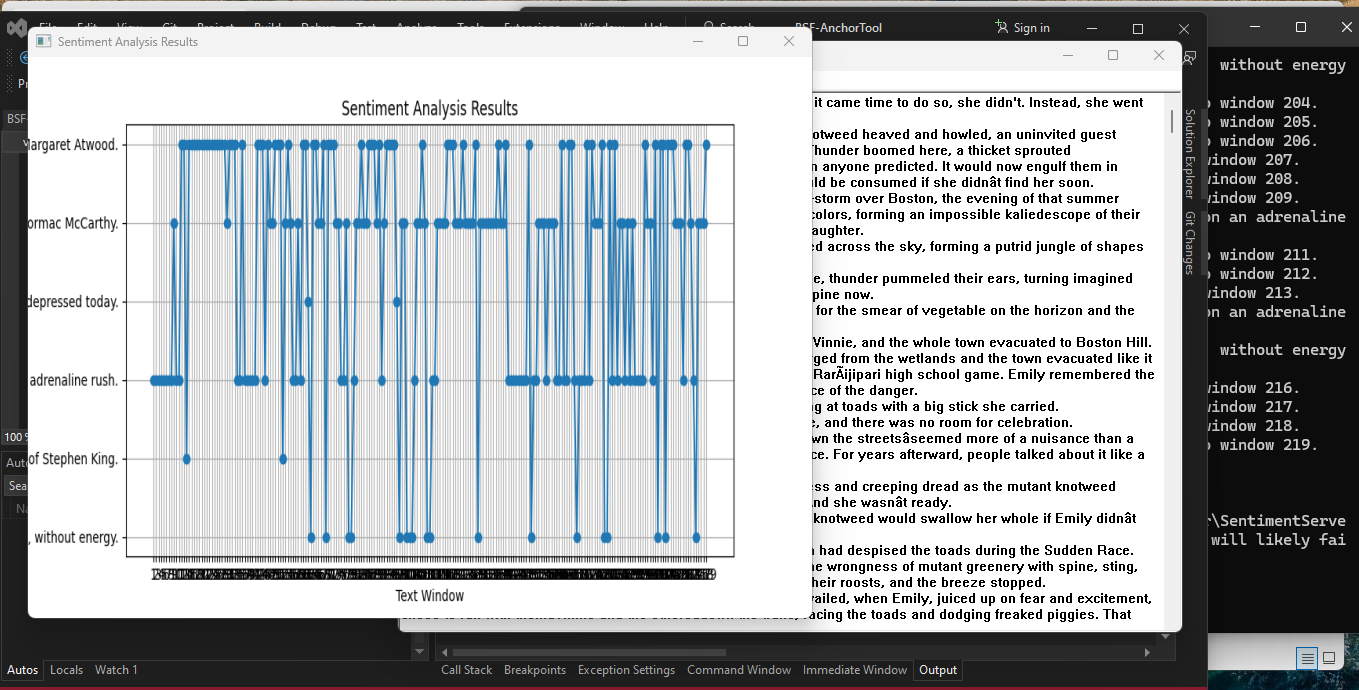Minimize the Visual Studio window
This screenshot has height=690, width=1359.
click(1091, 28)
